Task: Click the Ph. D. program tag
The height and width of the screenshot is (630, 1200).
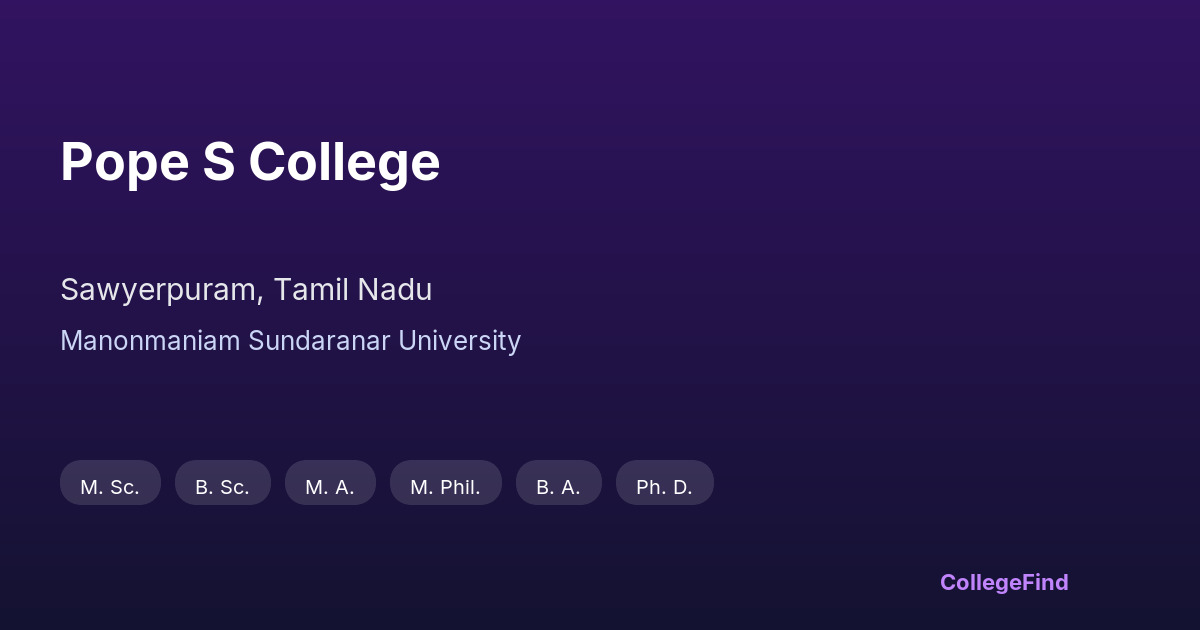Action: pyautogui.click(x=664, y=486)
